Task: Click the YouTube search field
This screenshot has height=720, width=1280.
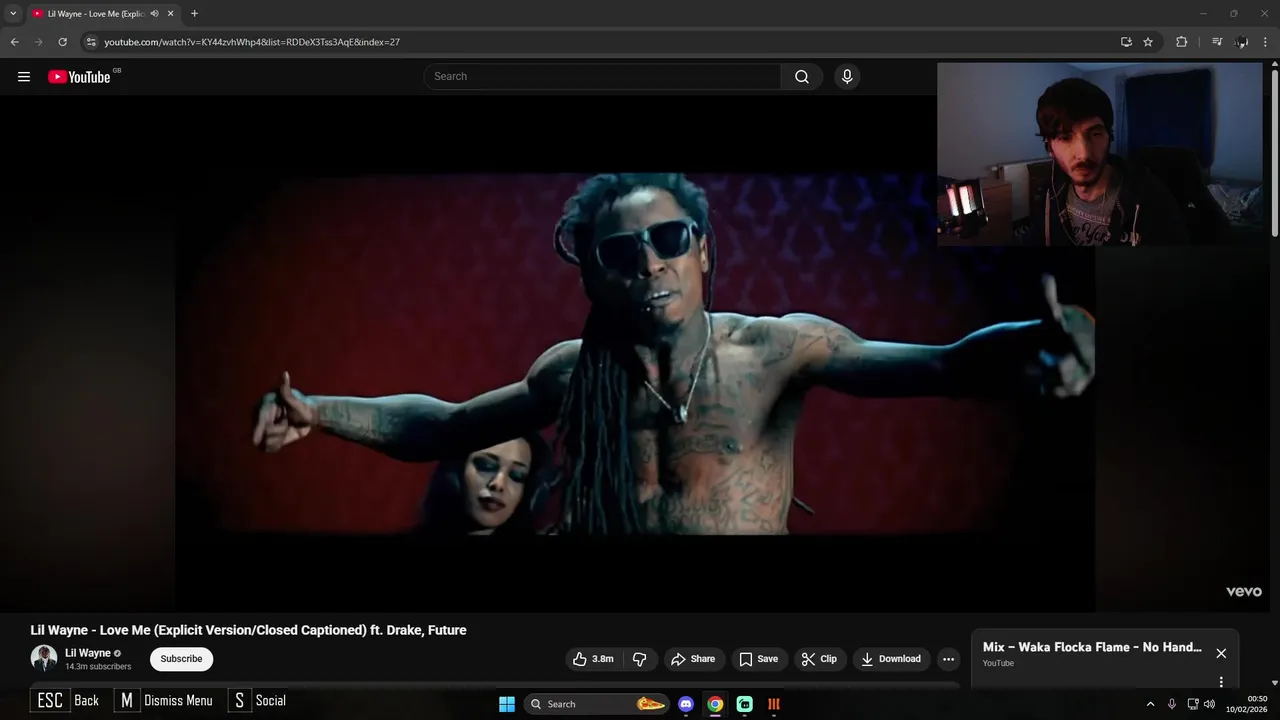Action: [604, 76]
